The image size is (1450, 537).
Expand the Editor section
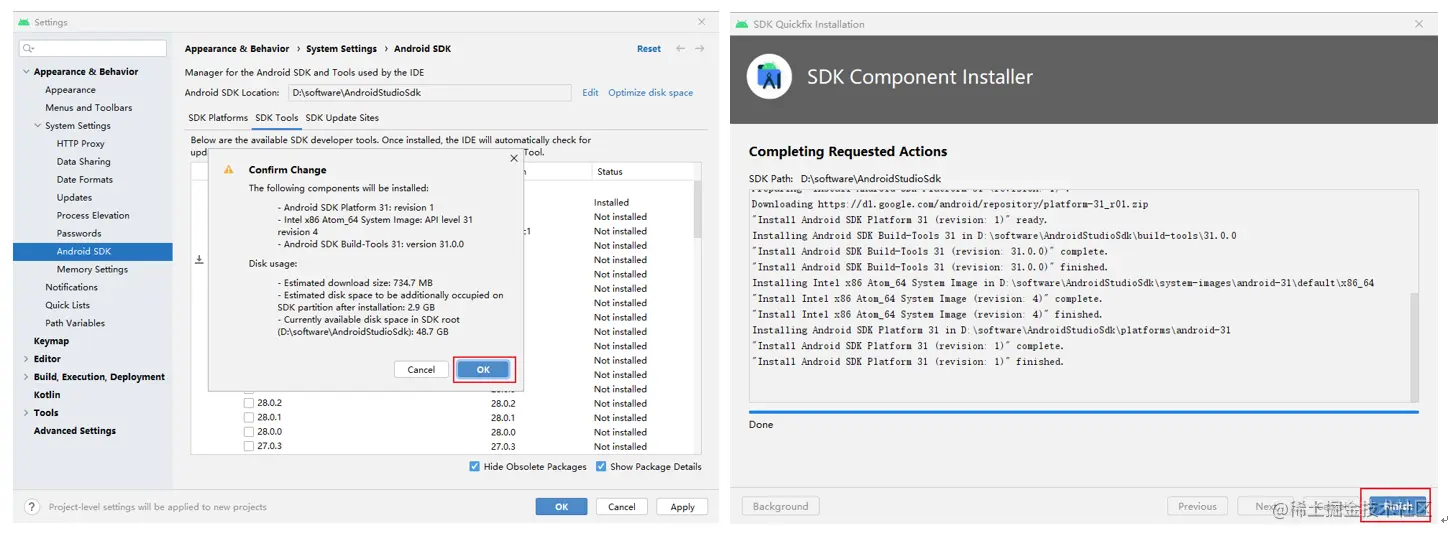[x=25, y=359]
